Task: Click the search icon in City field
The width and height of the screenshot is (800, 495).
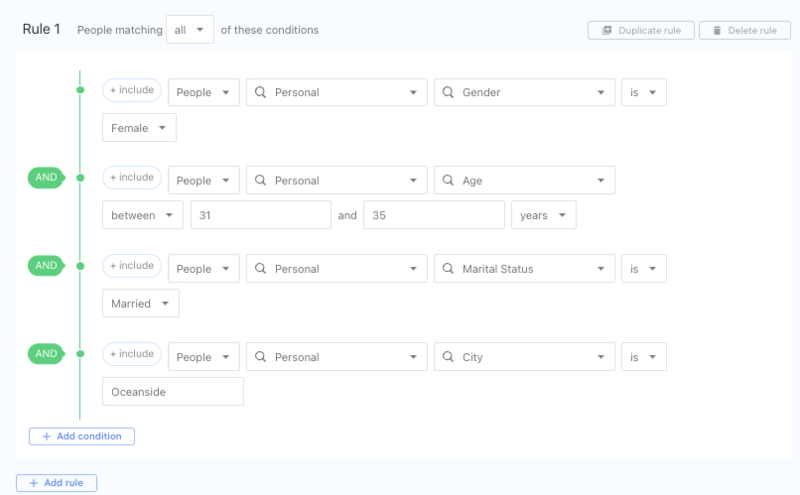Action: [x=447, y=357]
